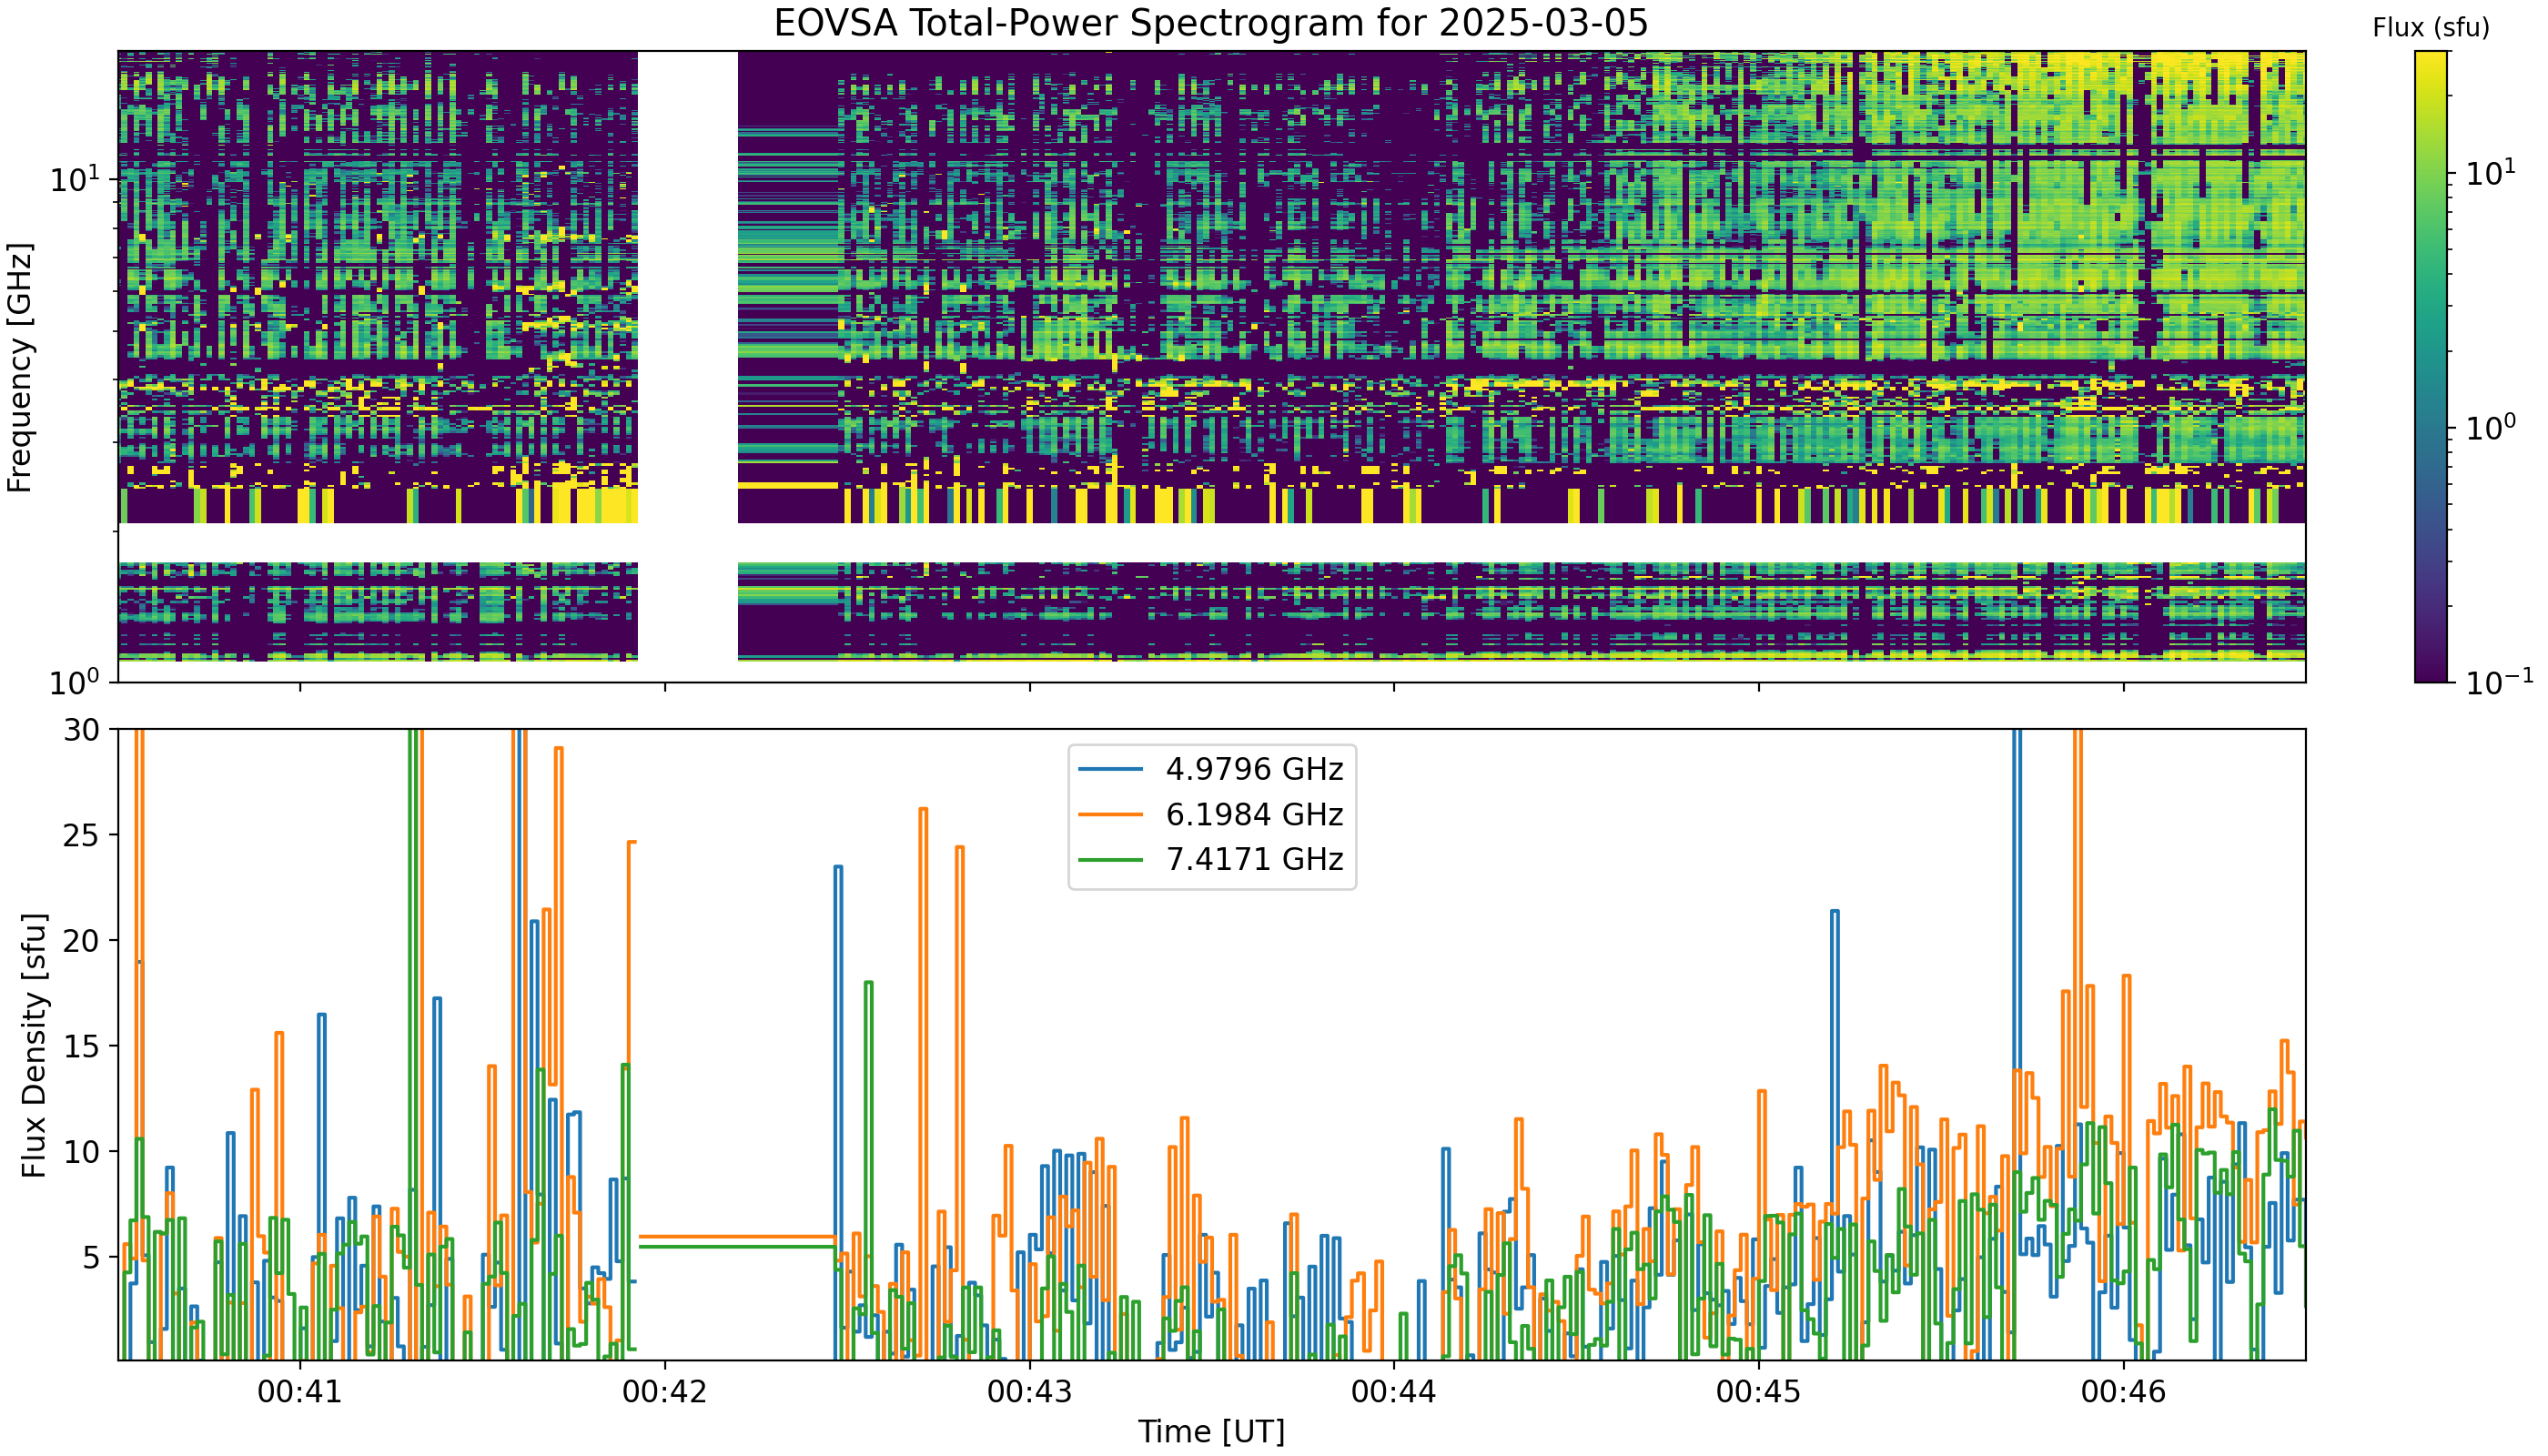Click the 'Flux (sfu)' colorbar label

pos(2431,28)
